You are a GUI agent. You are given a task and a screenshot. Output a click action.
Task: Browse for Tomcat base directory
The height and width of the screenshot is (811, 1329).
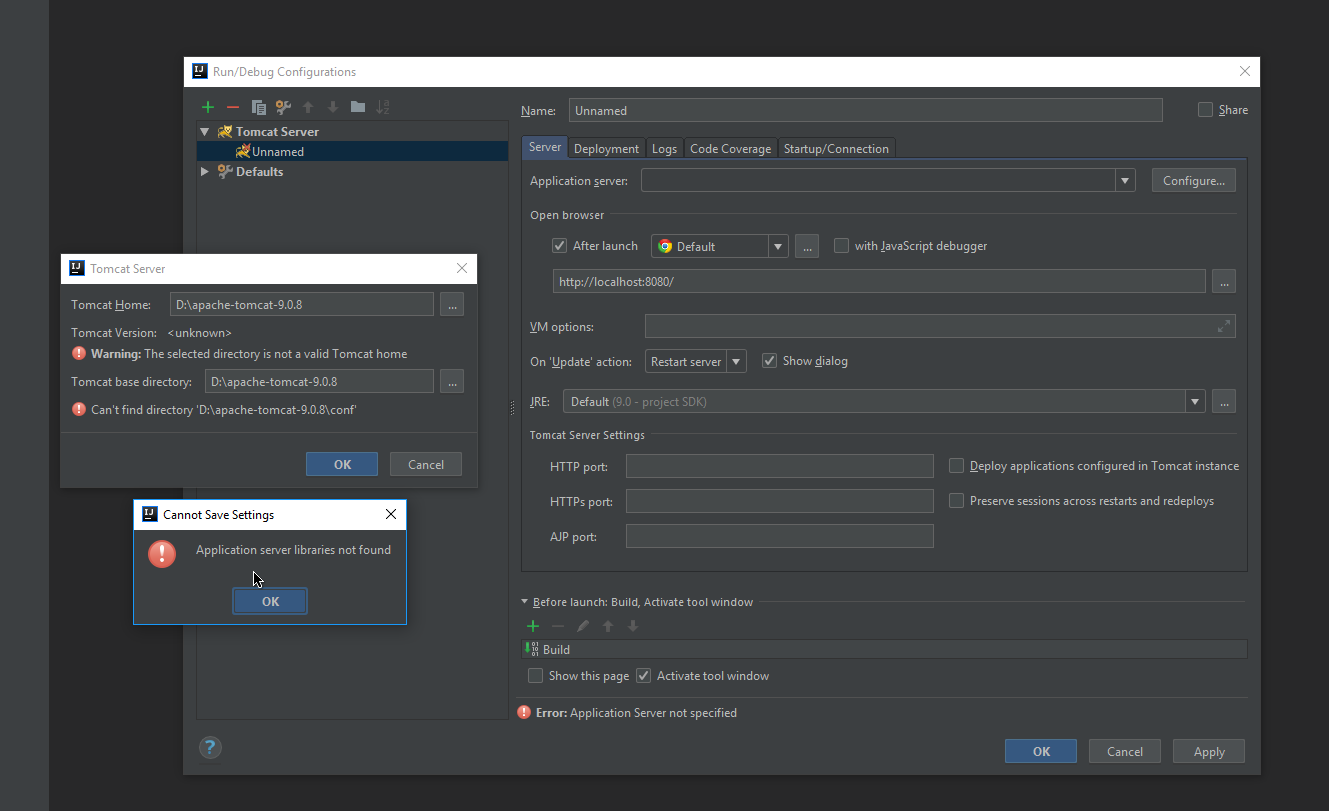(x=452, y=381)
